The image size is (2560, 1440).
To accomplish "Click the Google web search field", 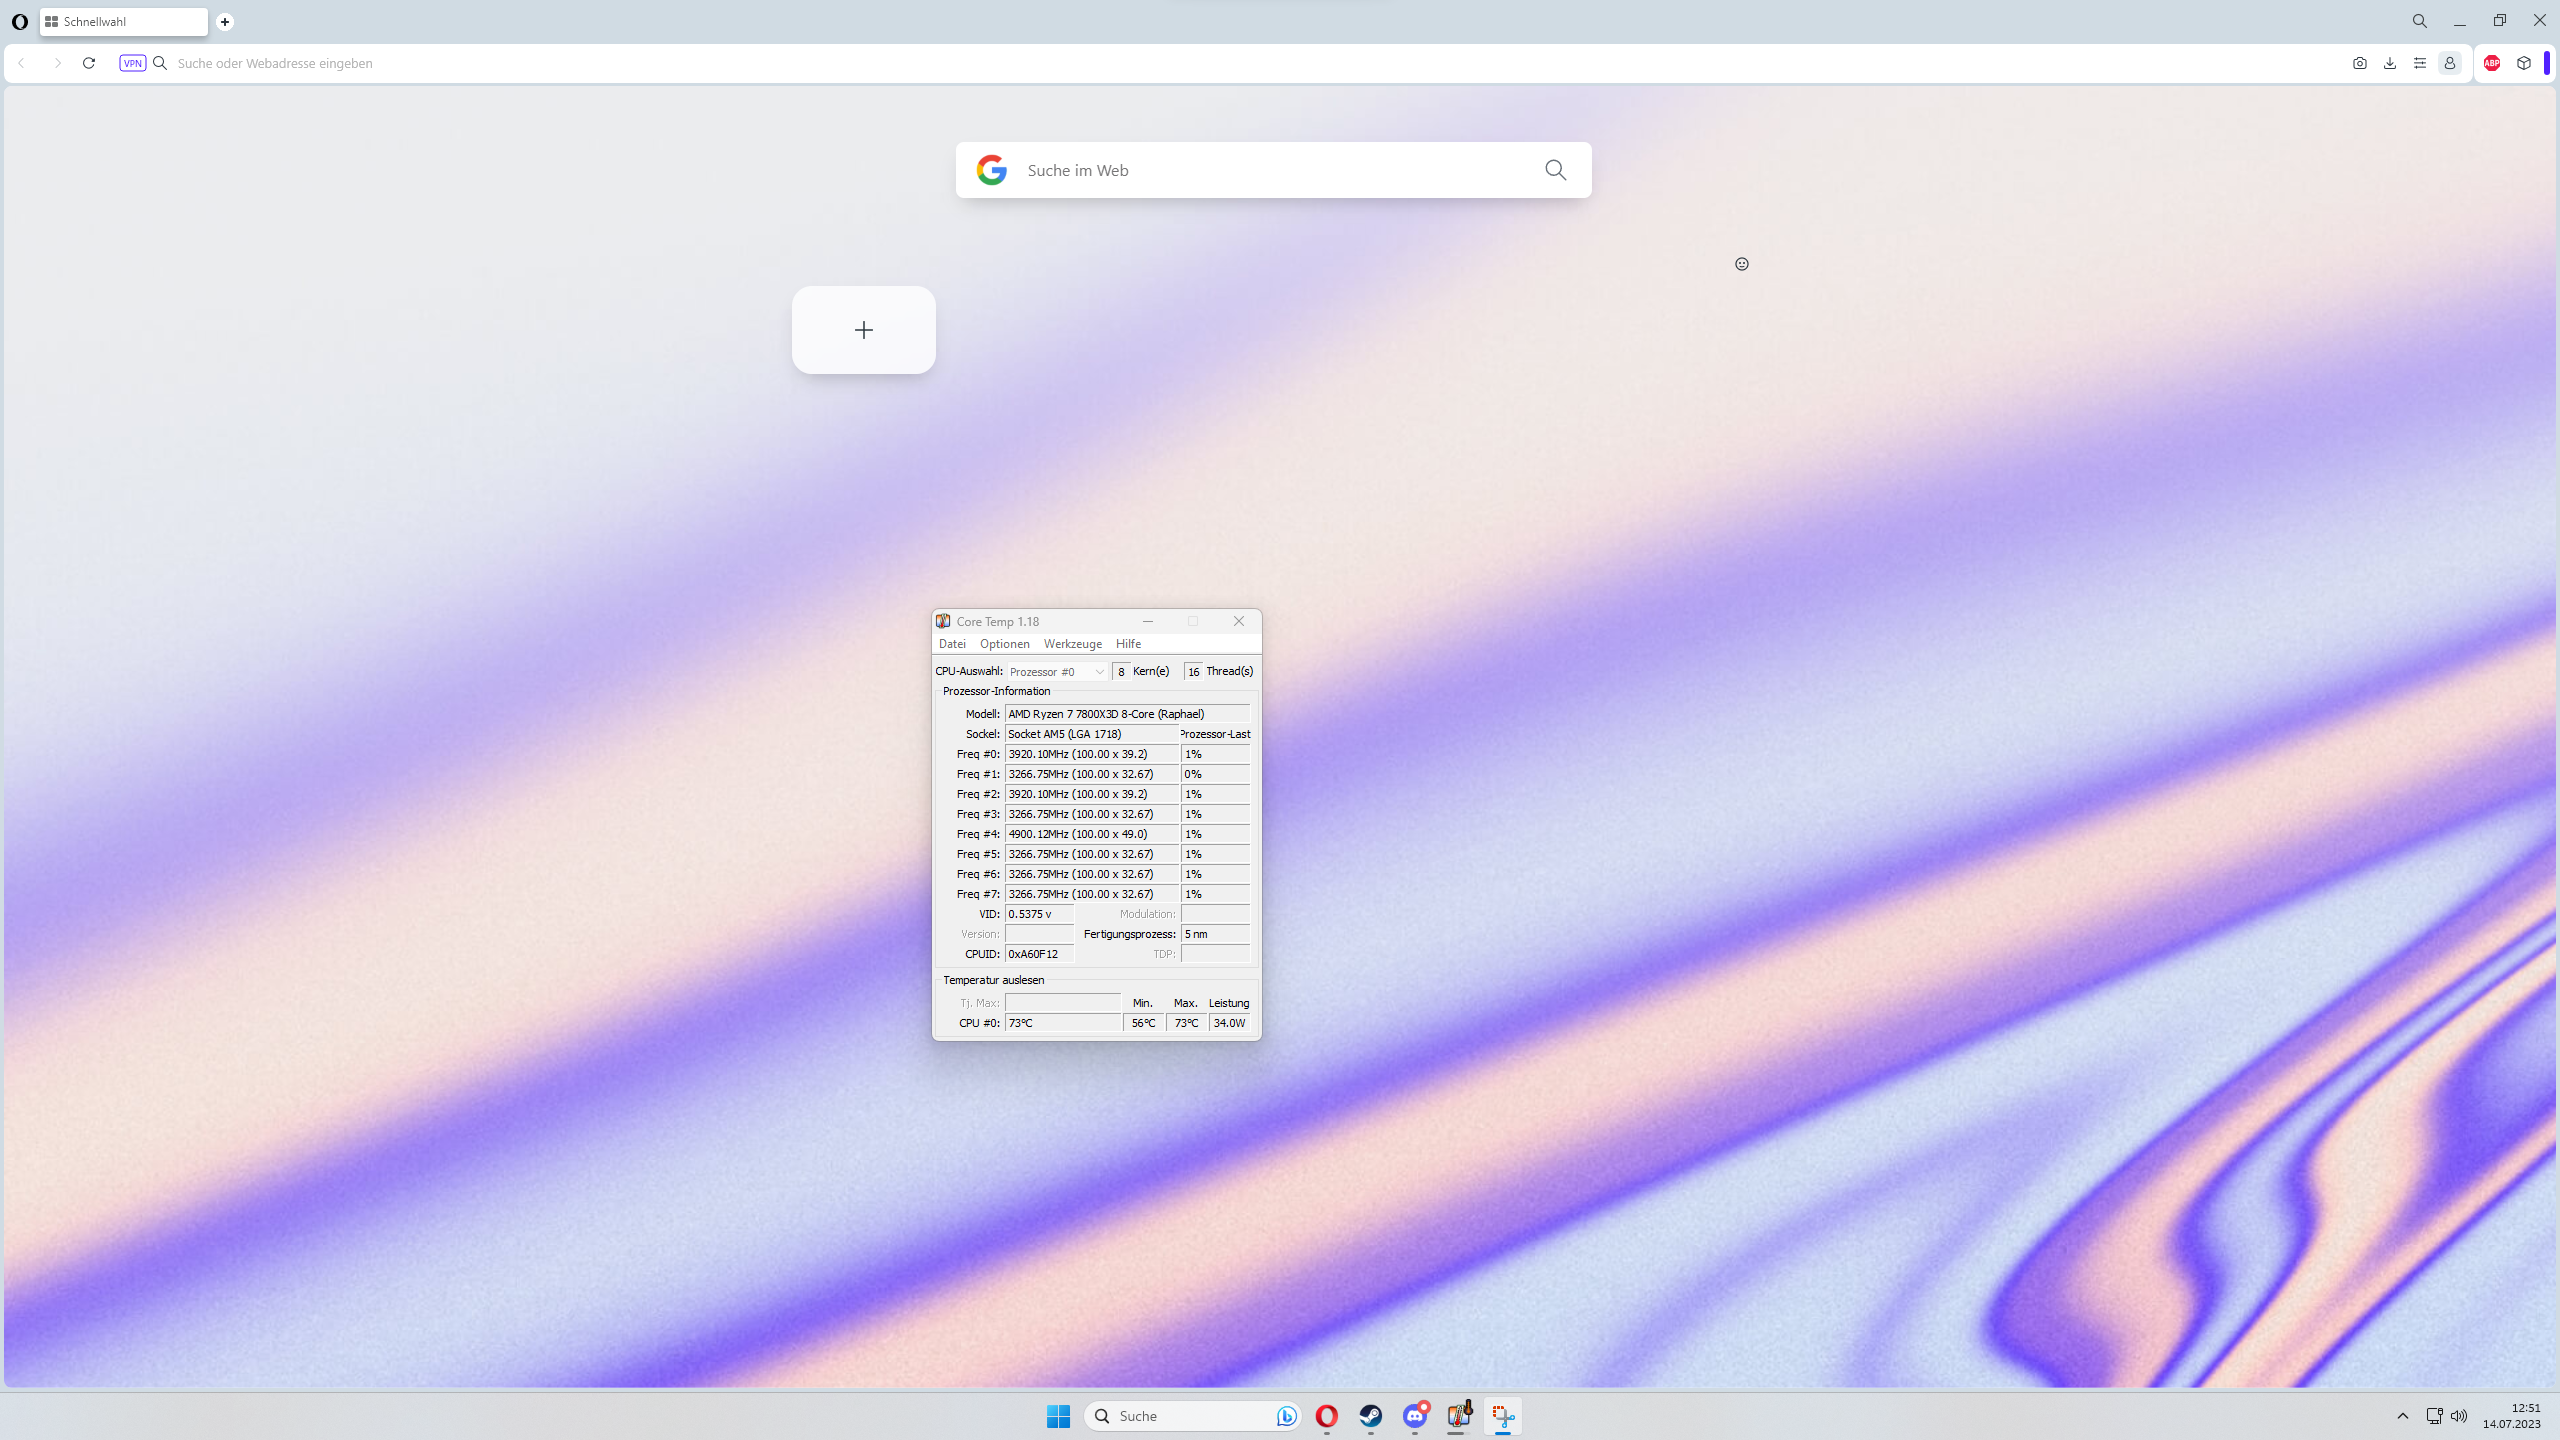I will click(1270, 170).
